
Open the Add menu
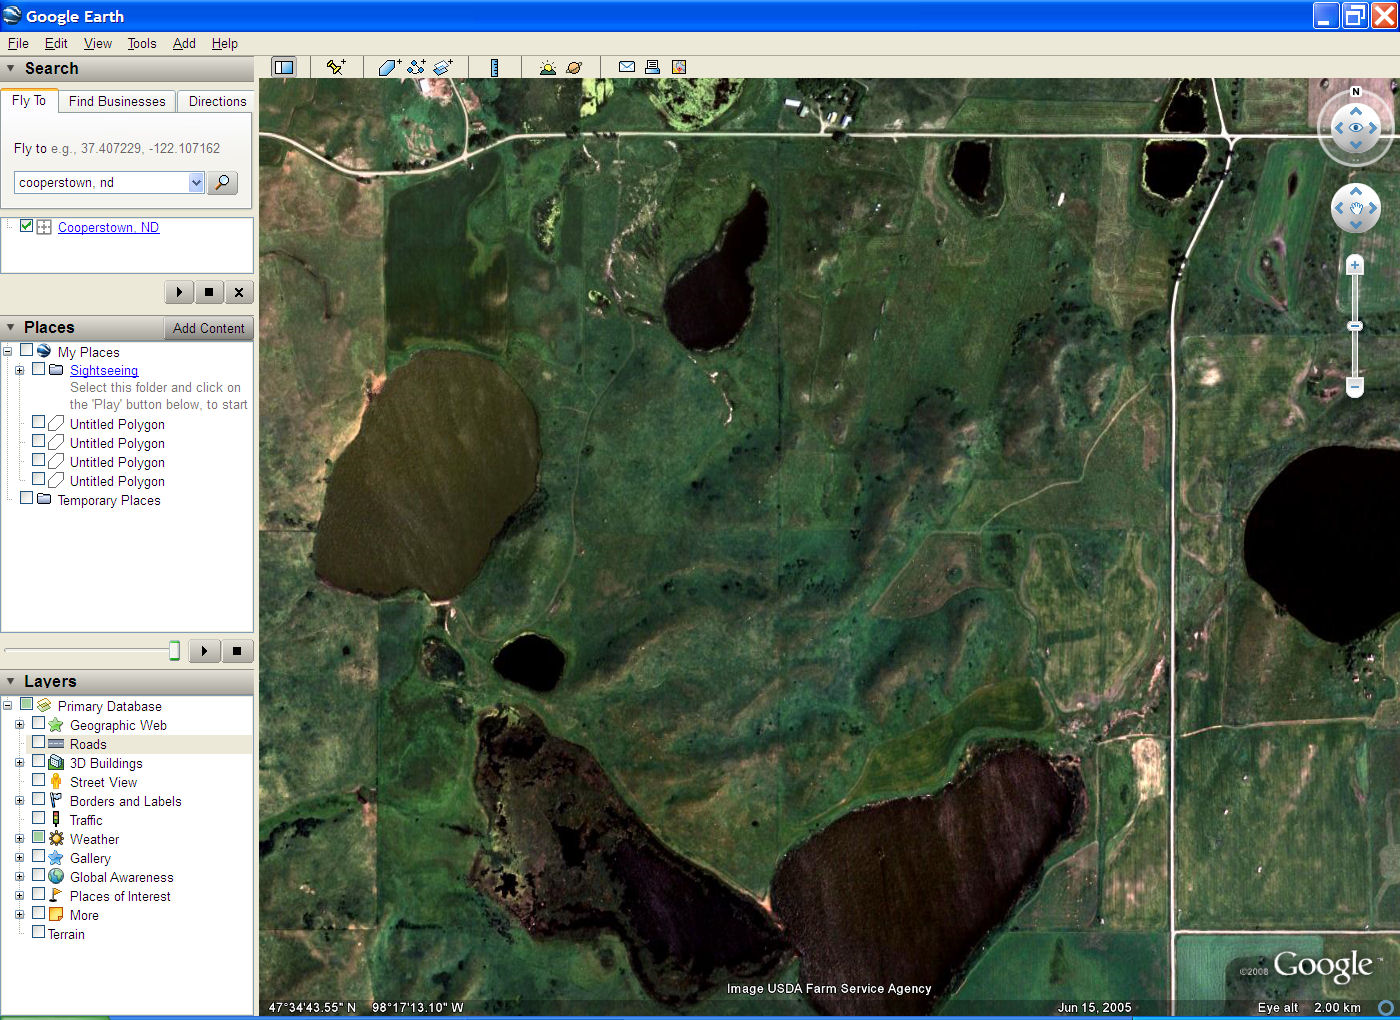[x=184, y=43]
